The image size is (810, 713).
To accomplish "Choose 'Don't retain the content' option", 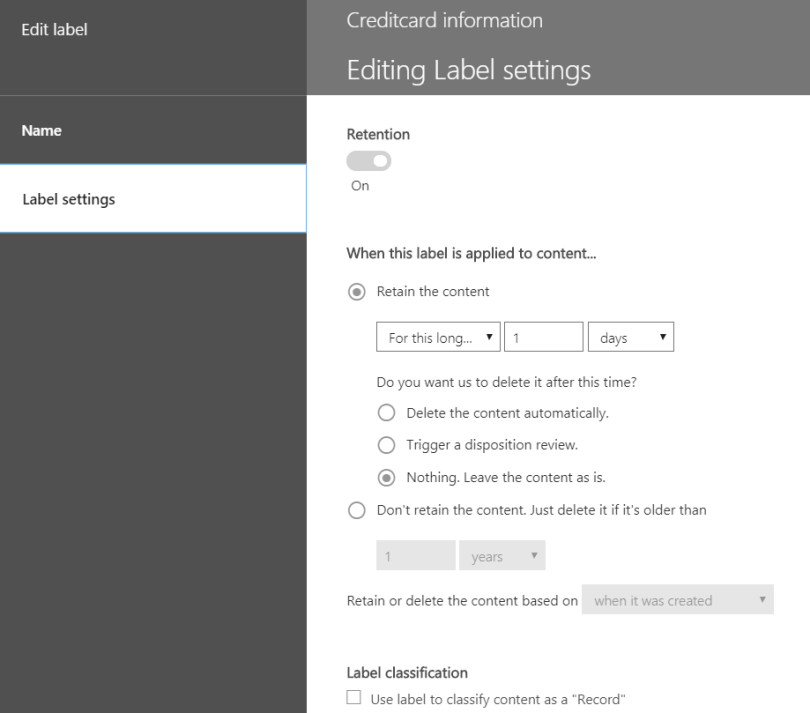I will pos(356,510).
